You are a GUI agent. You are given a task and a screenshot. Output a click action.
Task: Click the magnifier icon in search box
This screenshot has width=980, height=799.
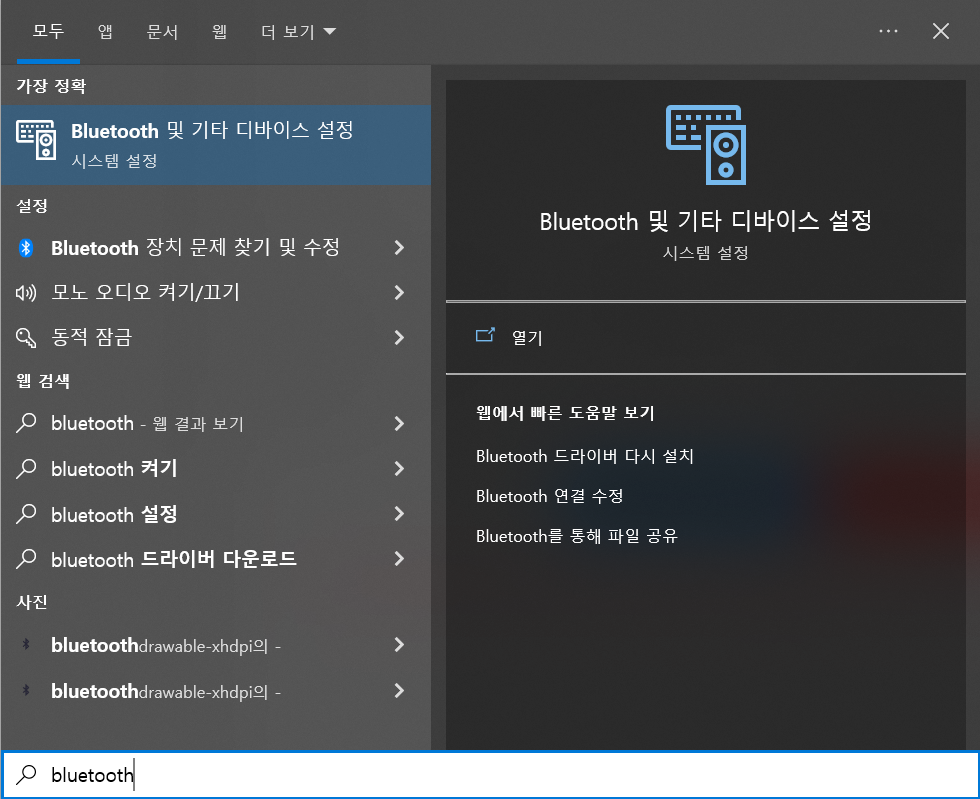(x=26, y=775)
